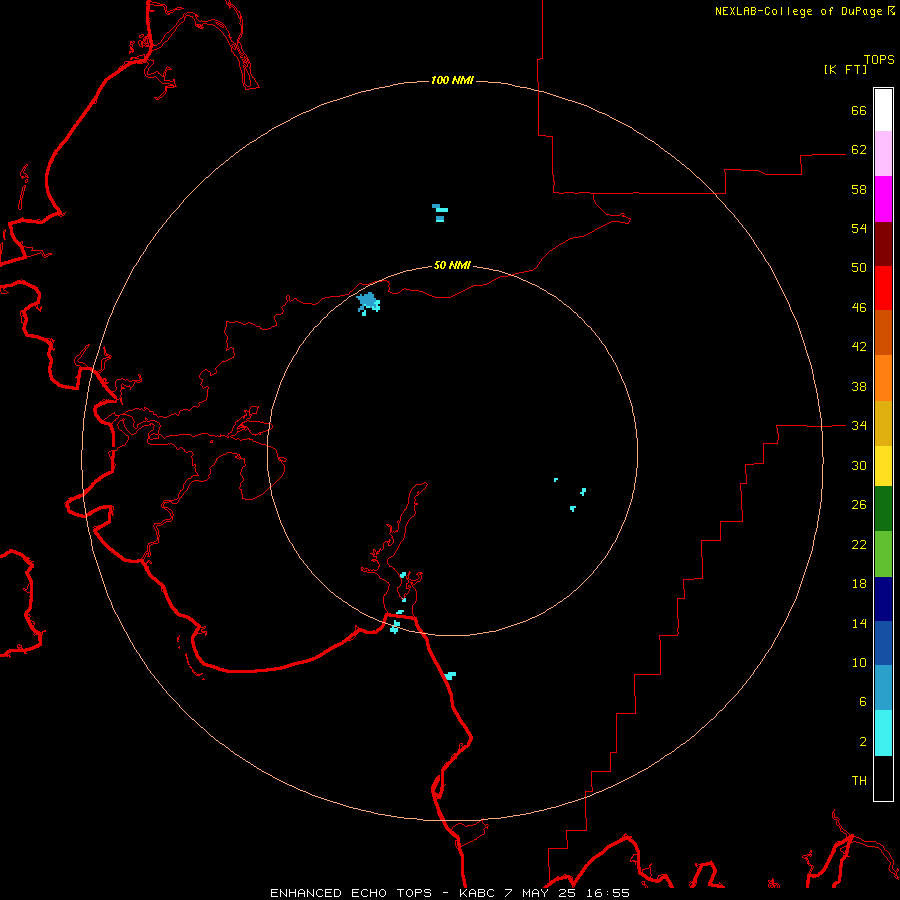The image size is (900, 900).
Task: Select the TOPS legend title
Action: (879, 59)
